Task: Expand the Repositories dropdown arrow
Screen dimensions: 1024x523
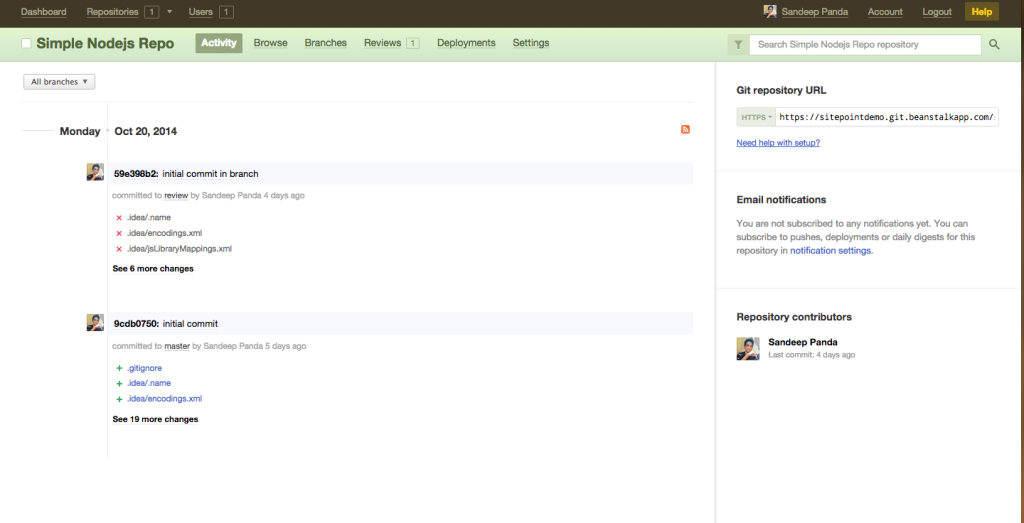Action: click(x=169, y=12)
